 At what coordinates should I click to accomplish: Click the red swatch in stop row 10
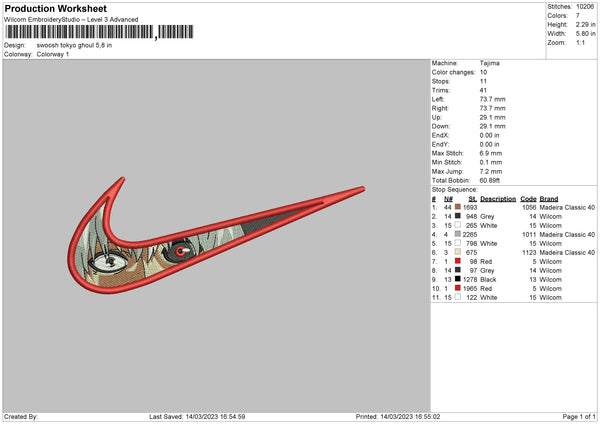[x=458, y=288]
